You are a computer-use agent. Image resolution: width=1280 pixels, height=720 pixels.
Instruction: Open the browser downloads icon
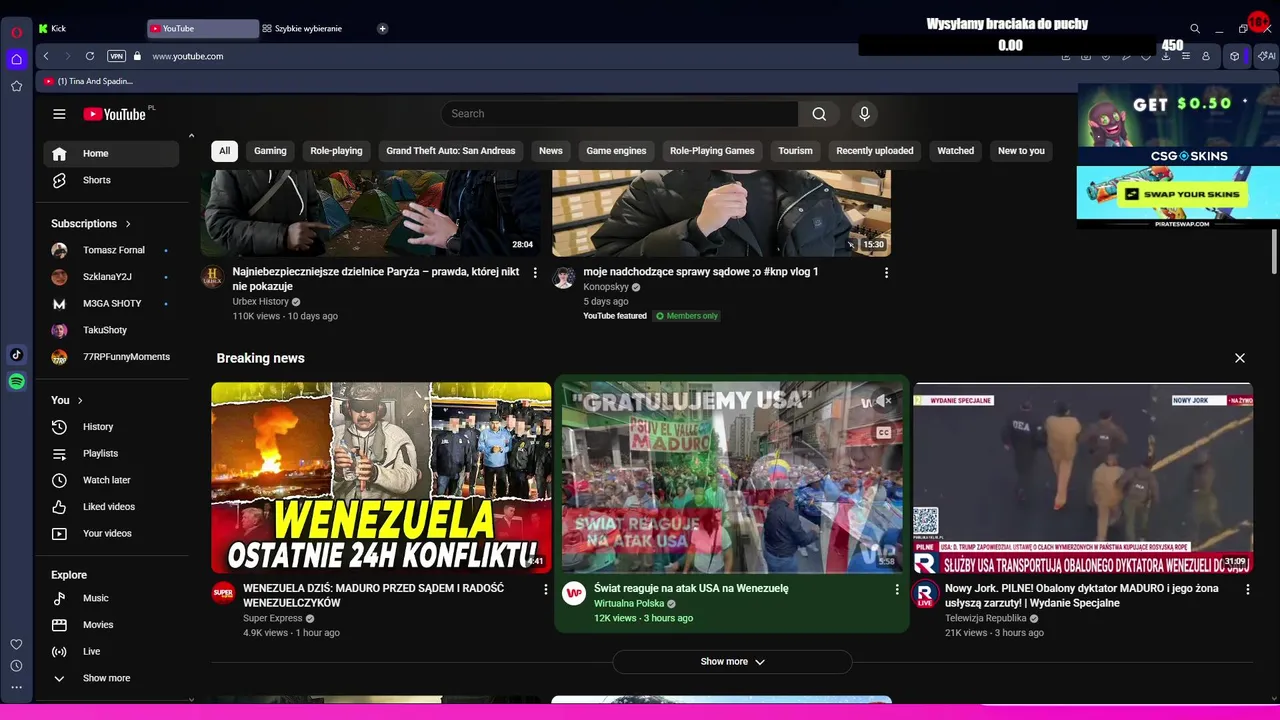1166,56
